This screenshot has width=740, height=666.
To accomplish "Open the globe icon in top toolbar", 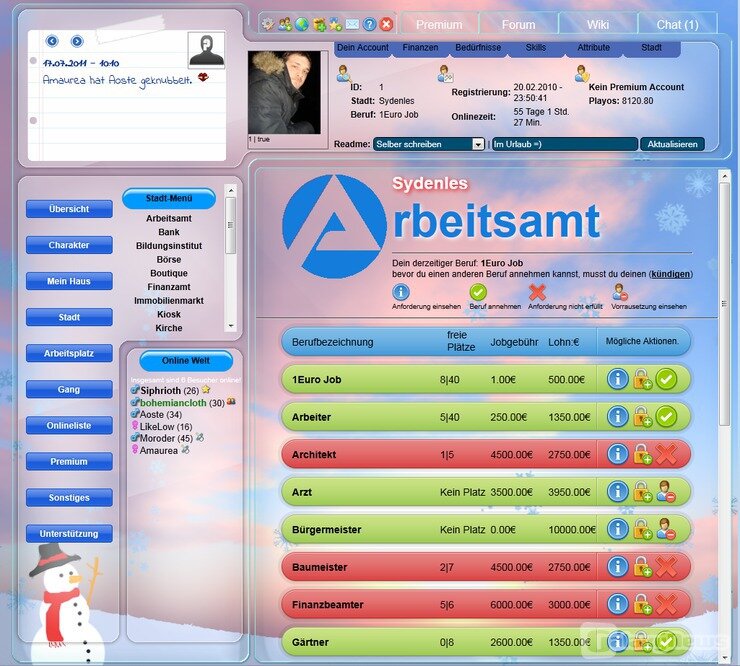I will pyautogui.click(x=302, y=24).
